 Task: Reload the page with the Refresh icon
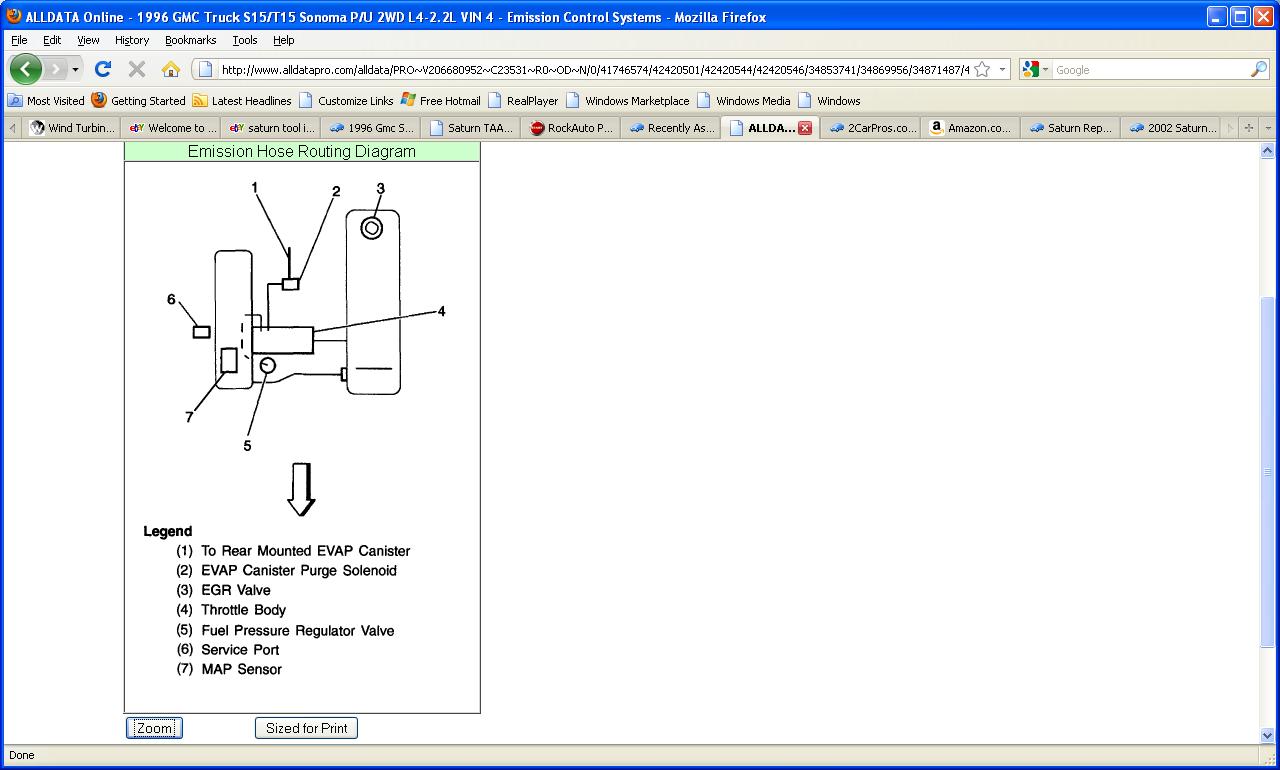[102, 69]
